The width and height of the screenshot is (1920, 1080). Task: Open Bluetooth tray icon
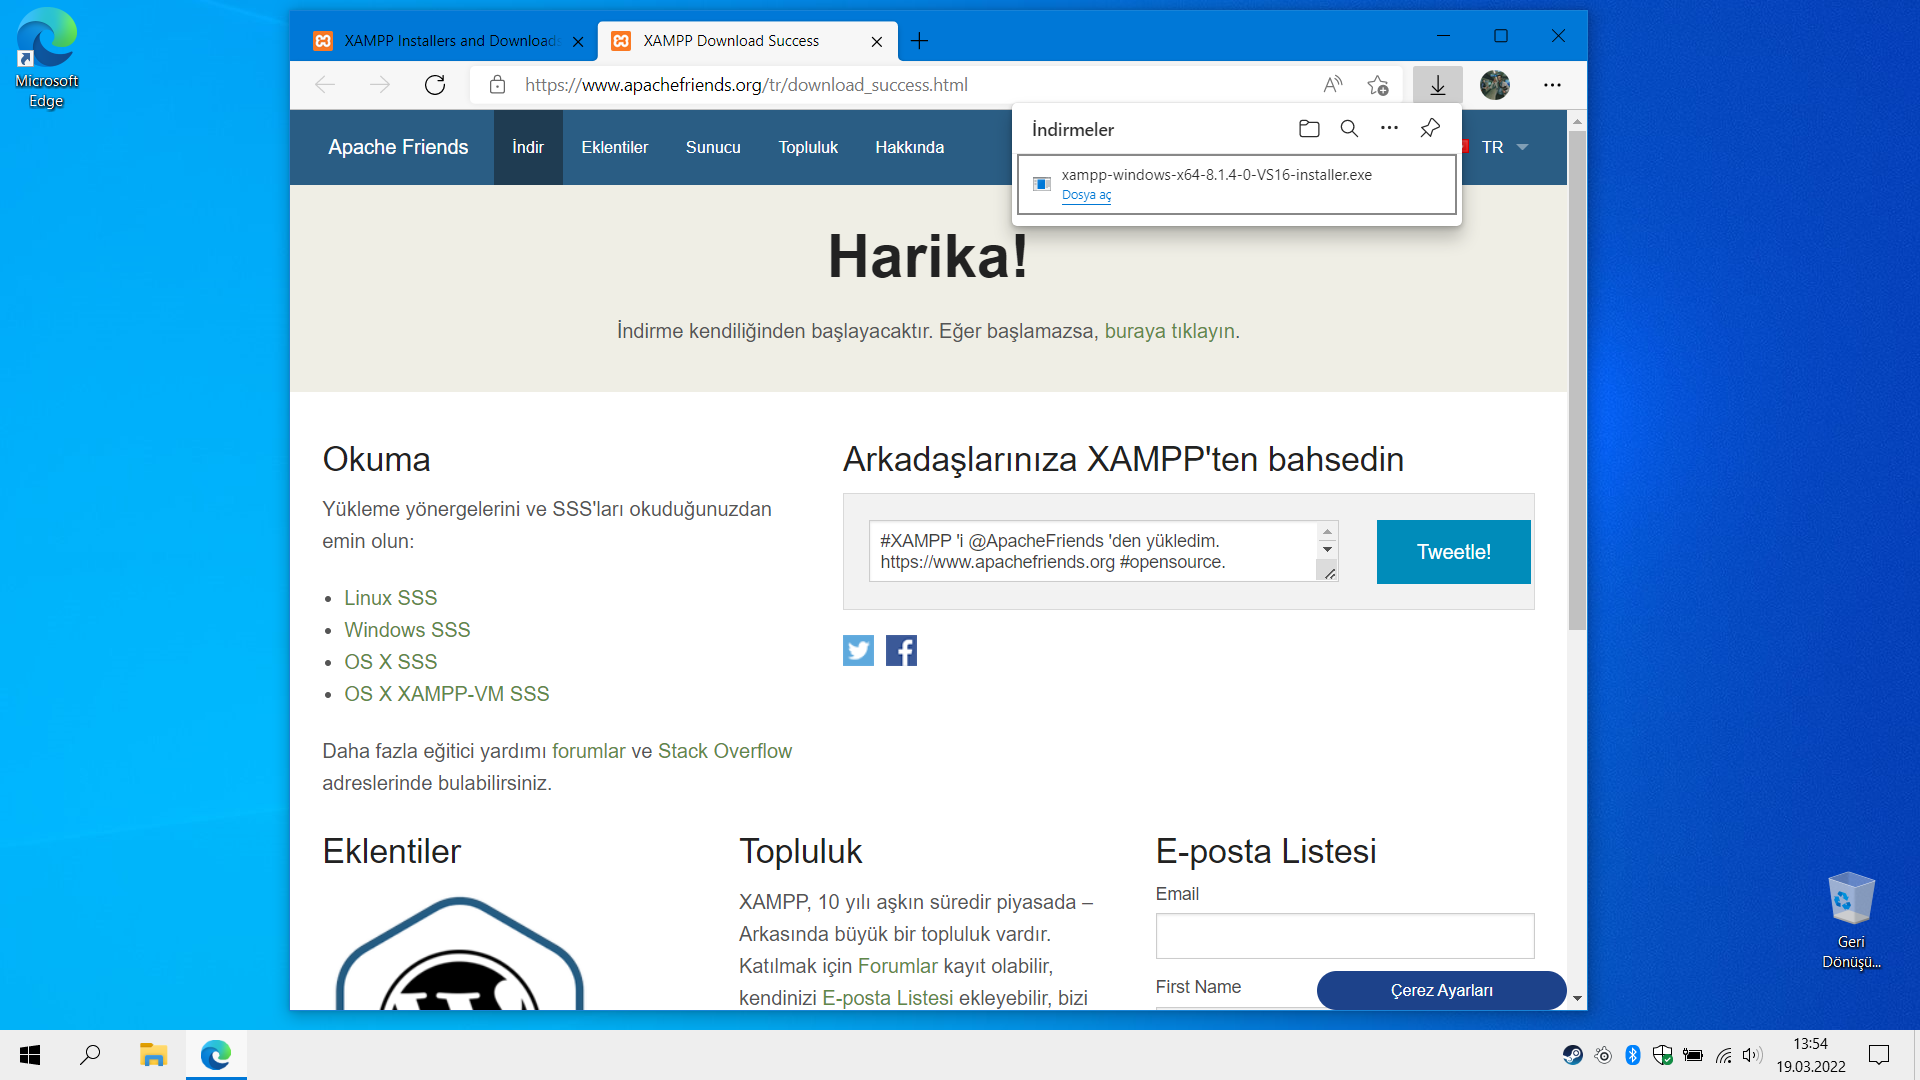(1633, 1055)
